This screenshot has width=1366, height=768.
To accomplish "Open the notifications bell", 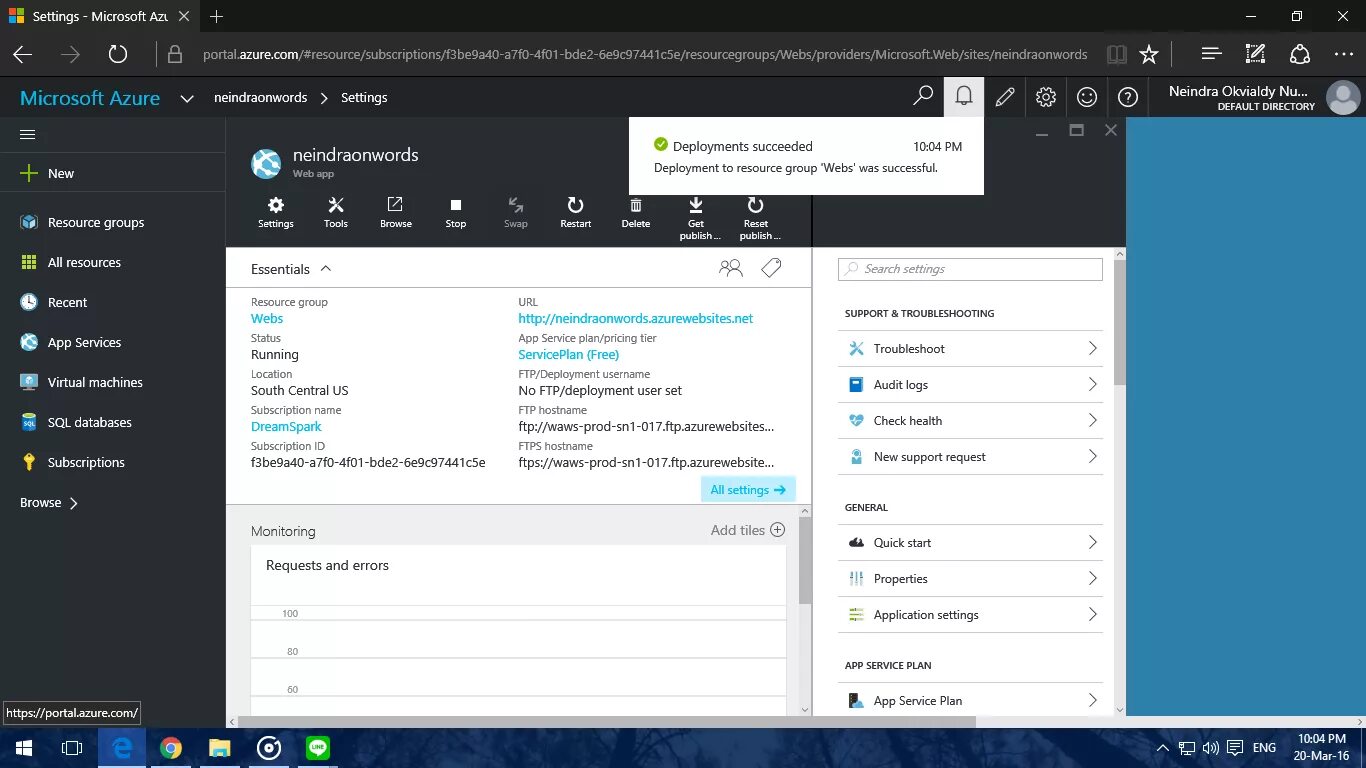I will [964, 97].
